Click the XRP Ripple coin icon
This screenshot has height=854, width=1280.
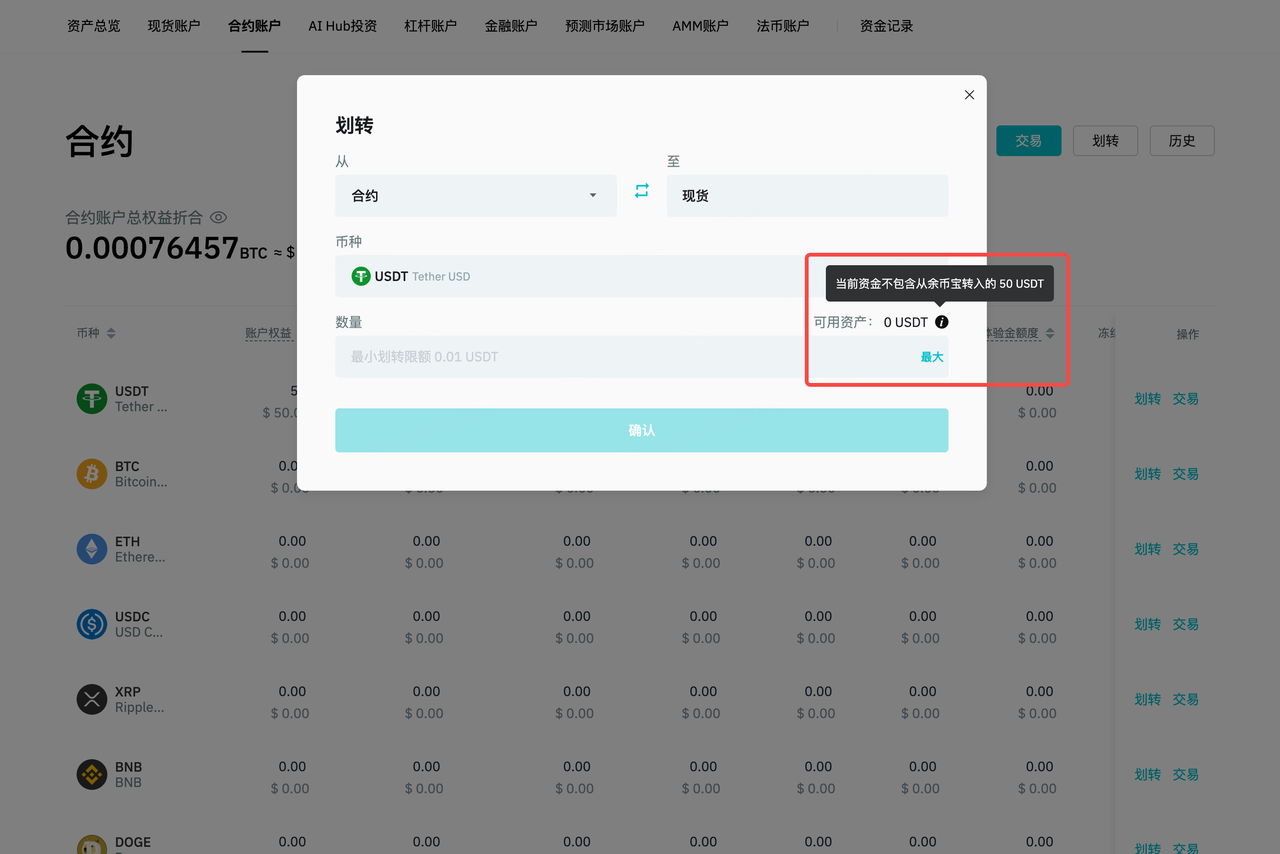coord(92,699)
